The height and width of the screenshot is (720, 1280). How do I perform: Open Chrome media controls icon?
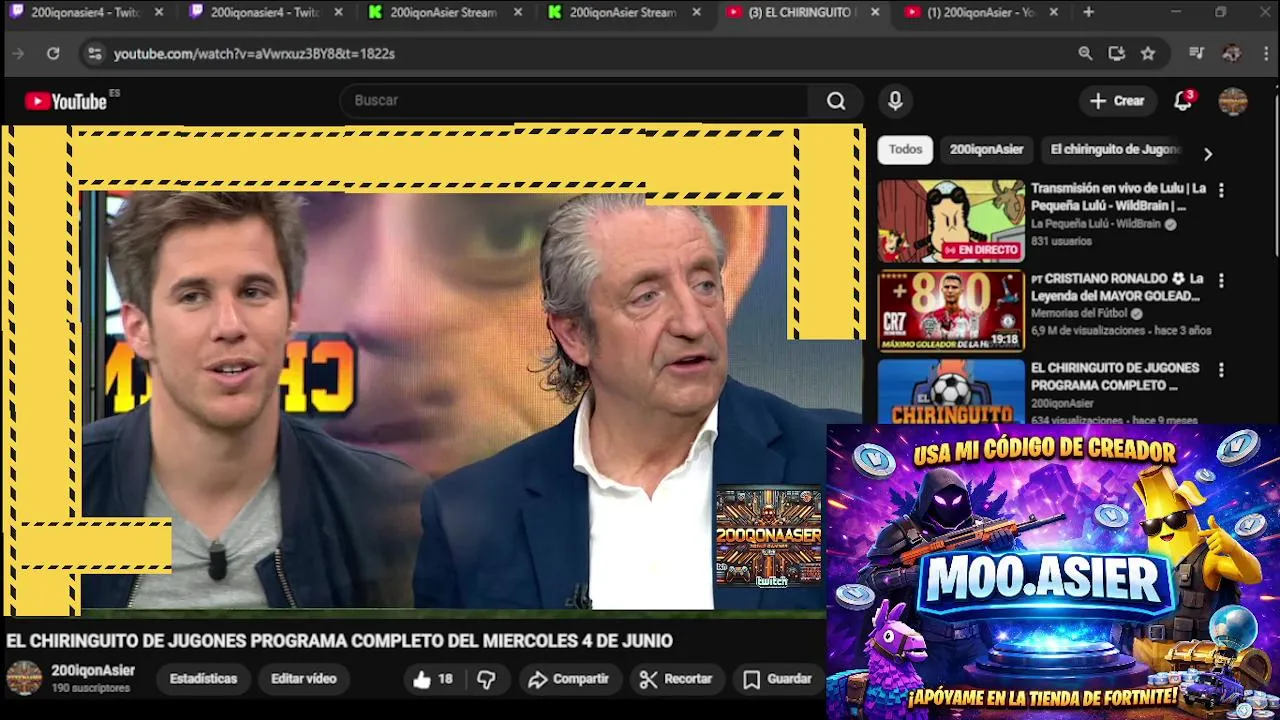1197,53
